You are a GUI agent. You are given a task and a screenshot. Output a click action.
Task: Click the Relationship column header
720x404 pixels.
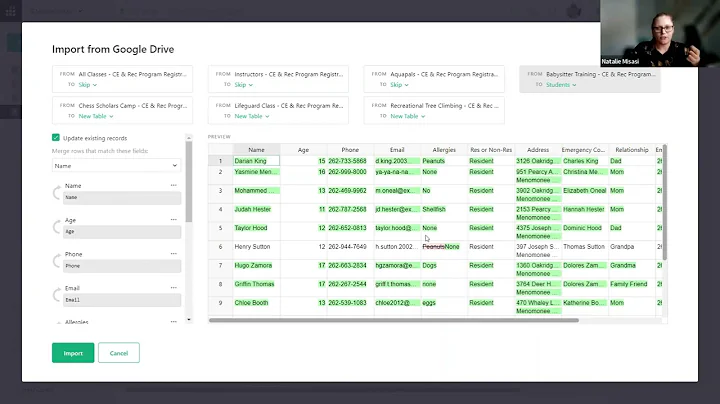point(632,150)
